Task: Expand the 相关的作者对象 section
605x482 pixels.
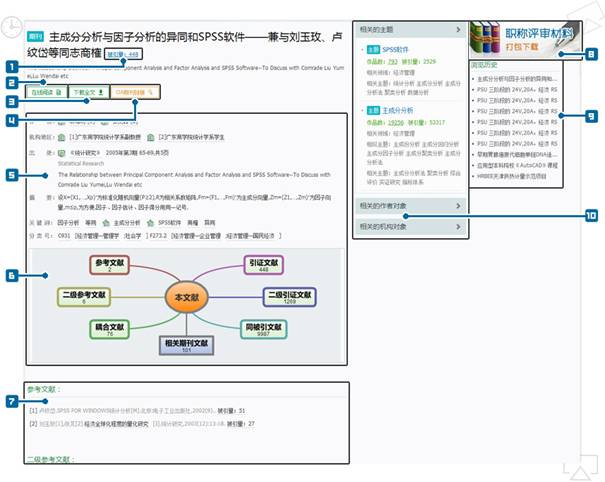Action: [x=410, y=206]
